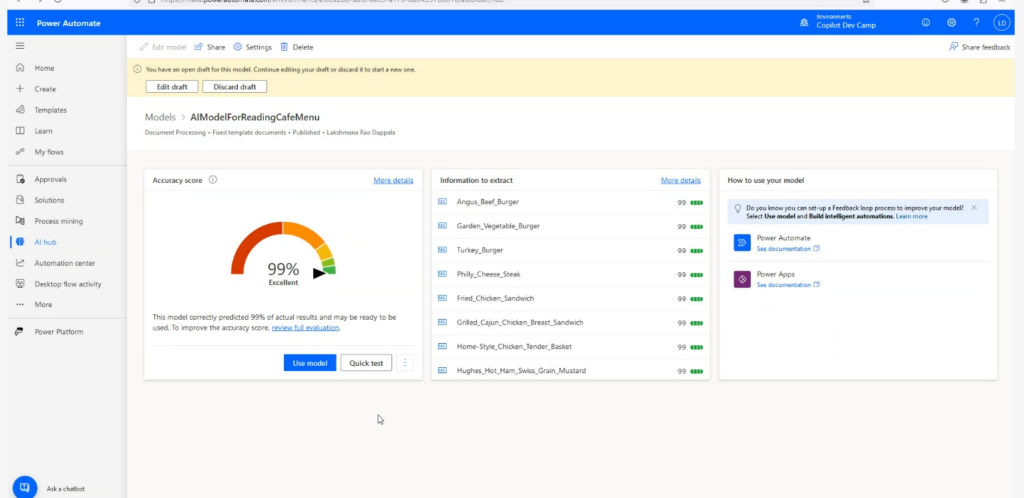Click the Power Automate title in header

(69, 23)
